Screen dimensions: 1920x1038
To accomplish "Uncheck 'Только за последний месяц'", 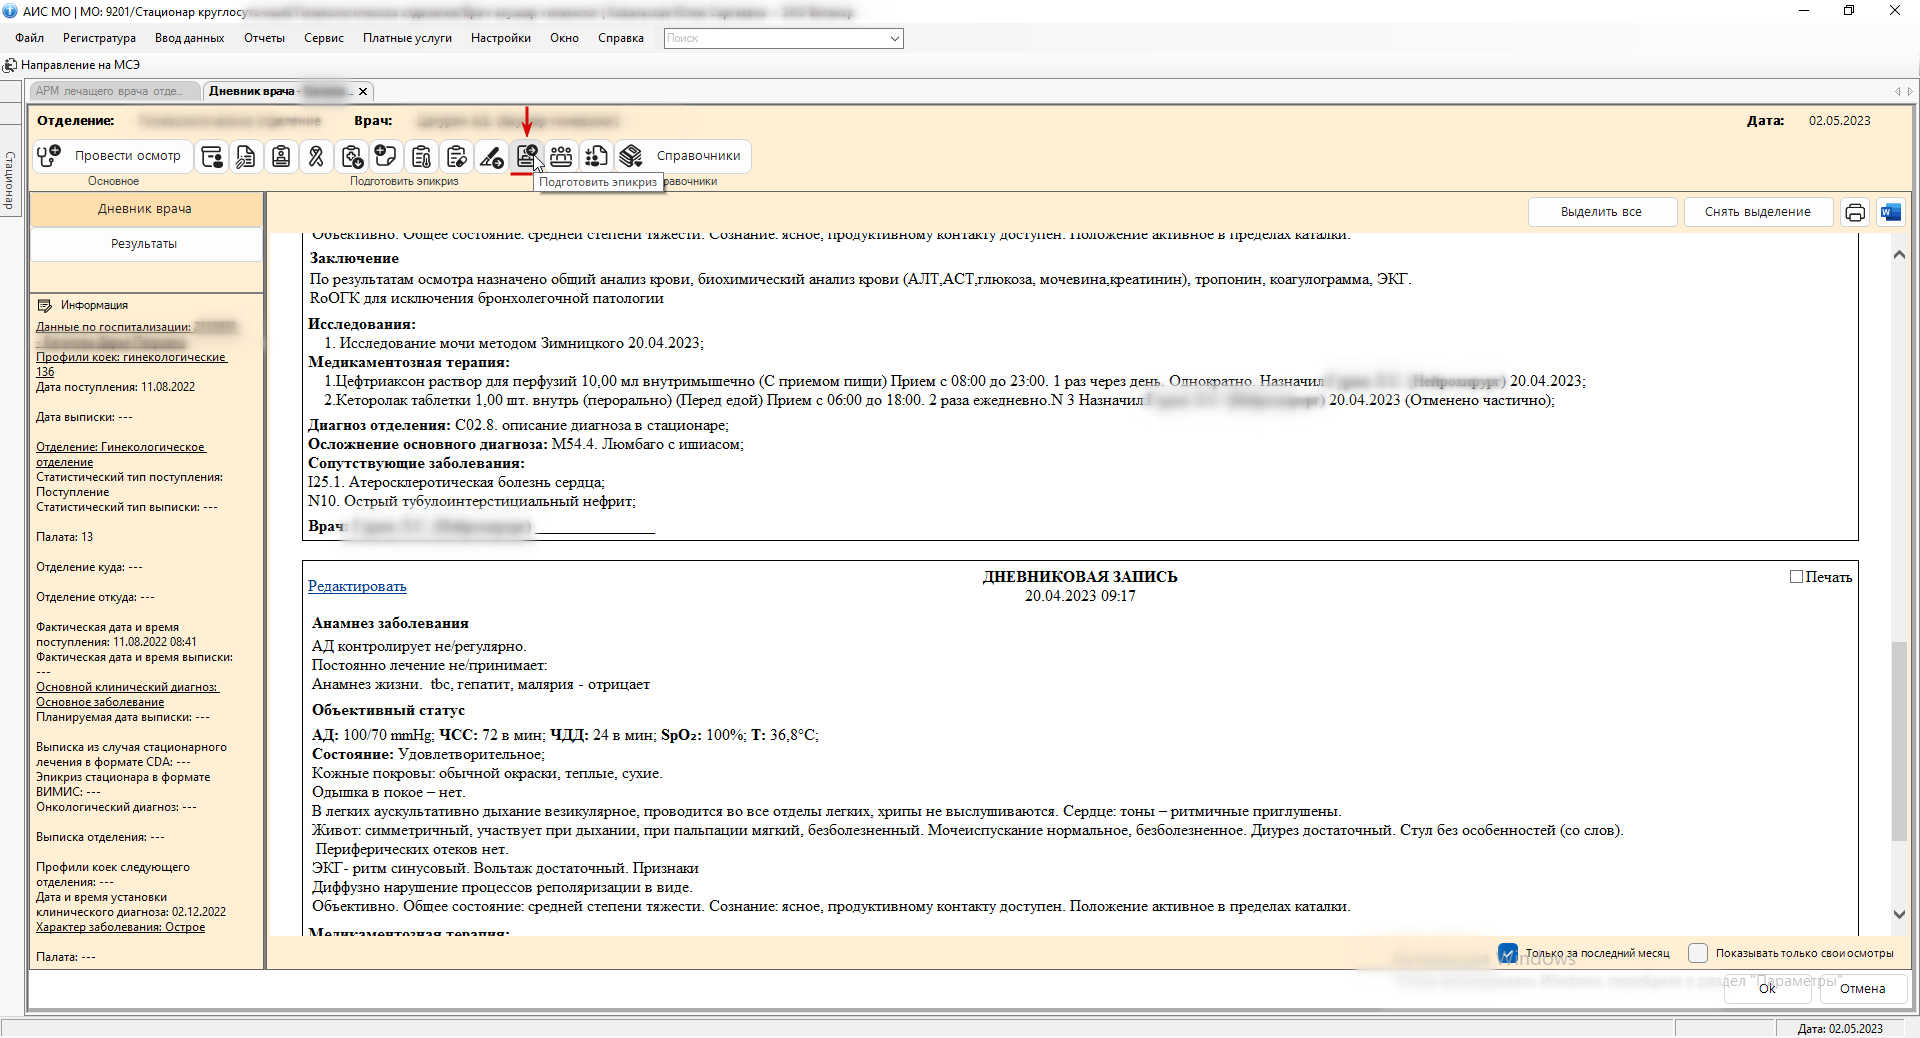I will pyautogui.click(x=1508, y=953).
